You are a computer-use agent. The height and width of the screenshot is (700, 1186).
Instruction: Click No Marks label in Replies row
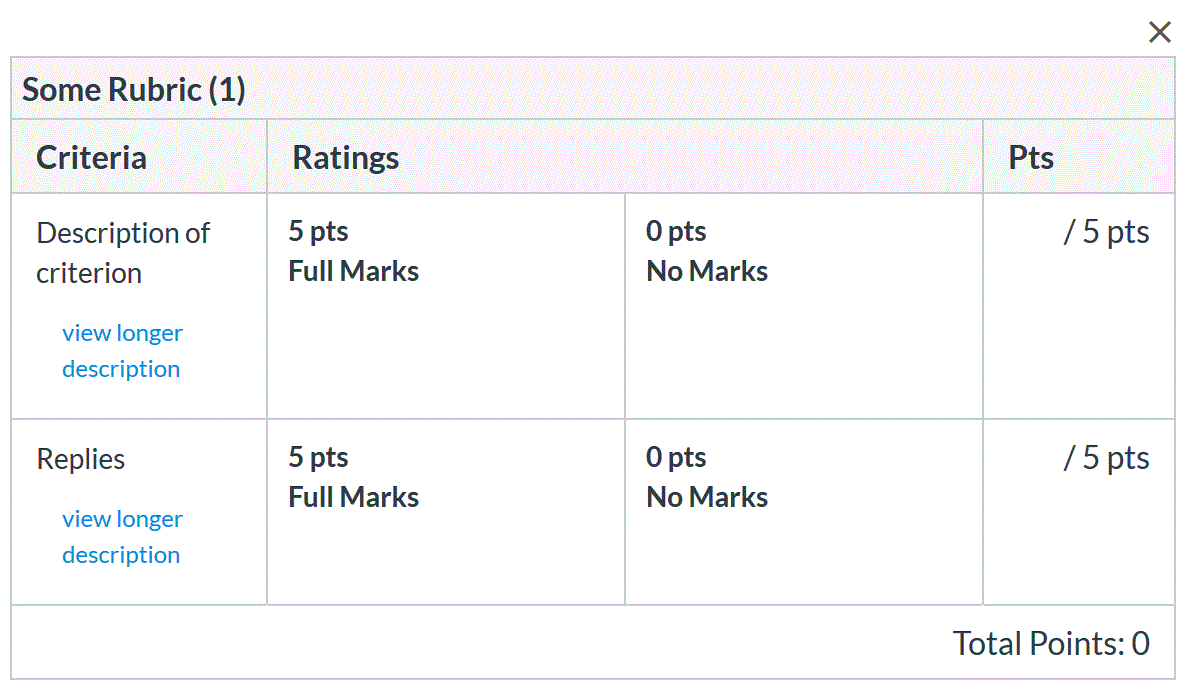707,497
